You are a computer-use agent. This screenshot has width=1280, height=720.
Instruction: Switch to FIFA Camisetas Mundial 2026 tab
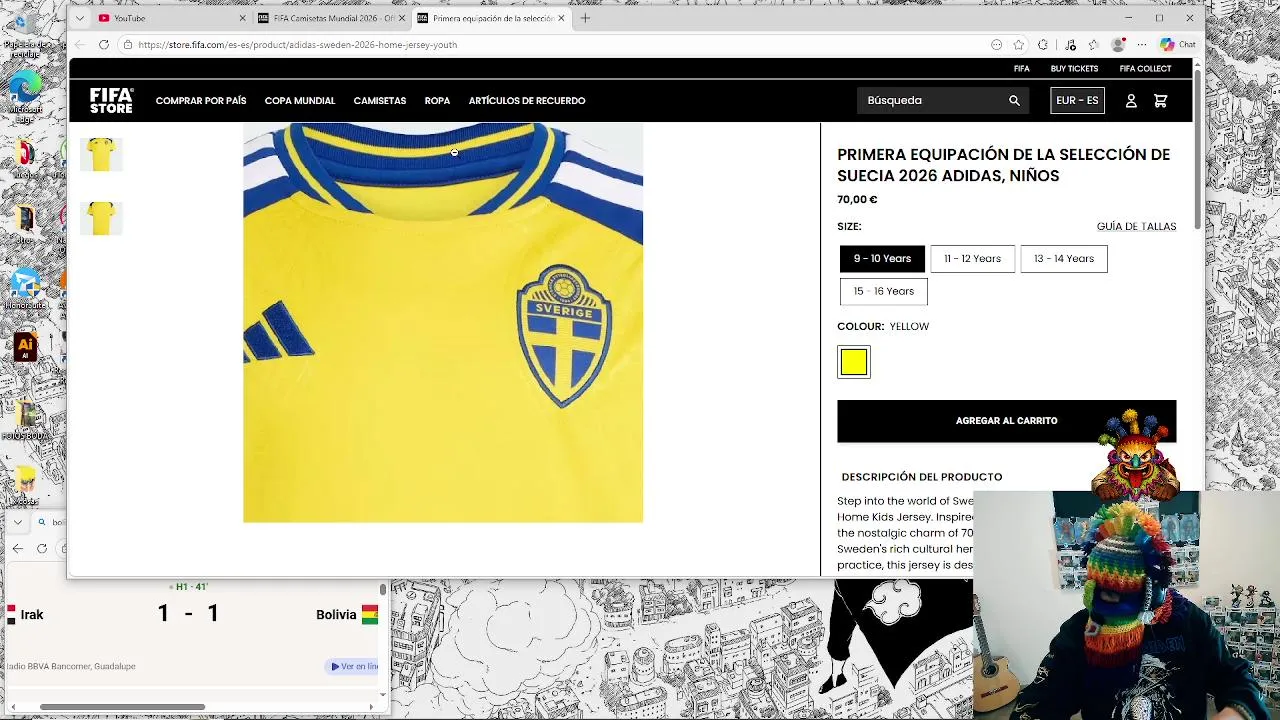[330, 18]
